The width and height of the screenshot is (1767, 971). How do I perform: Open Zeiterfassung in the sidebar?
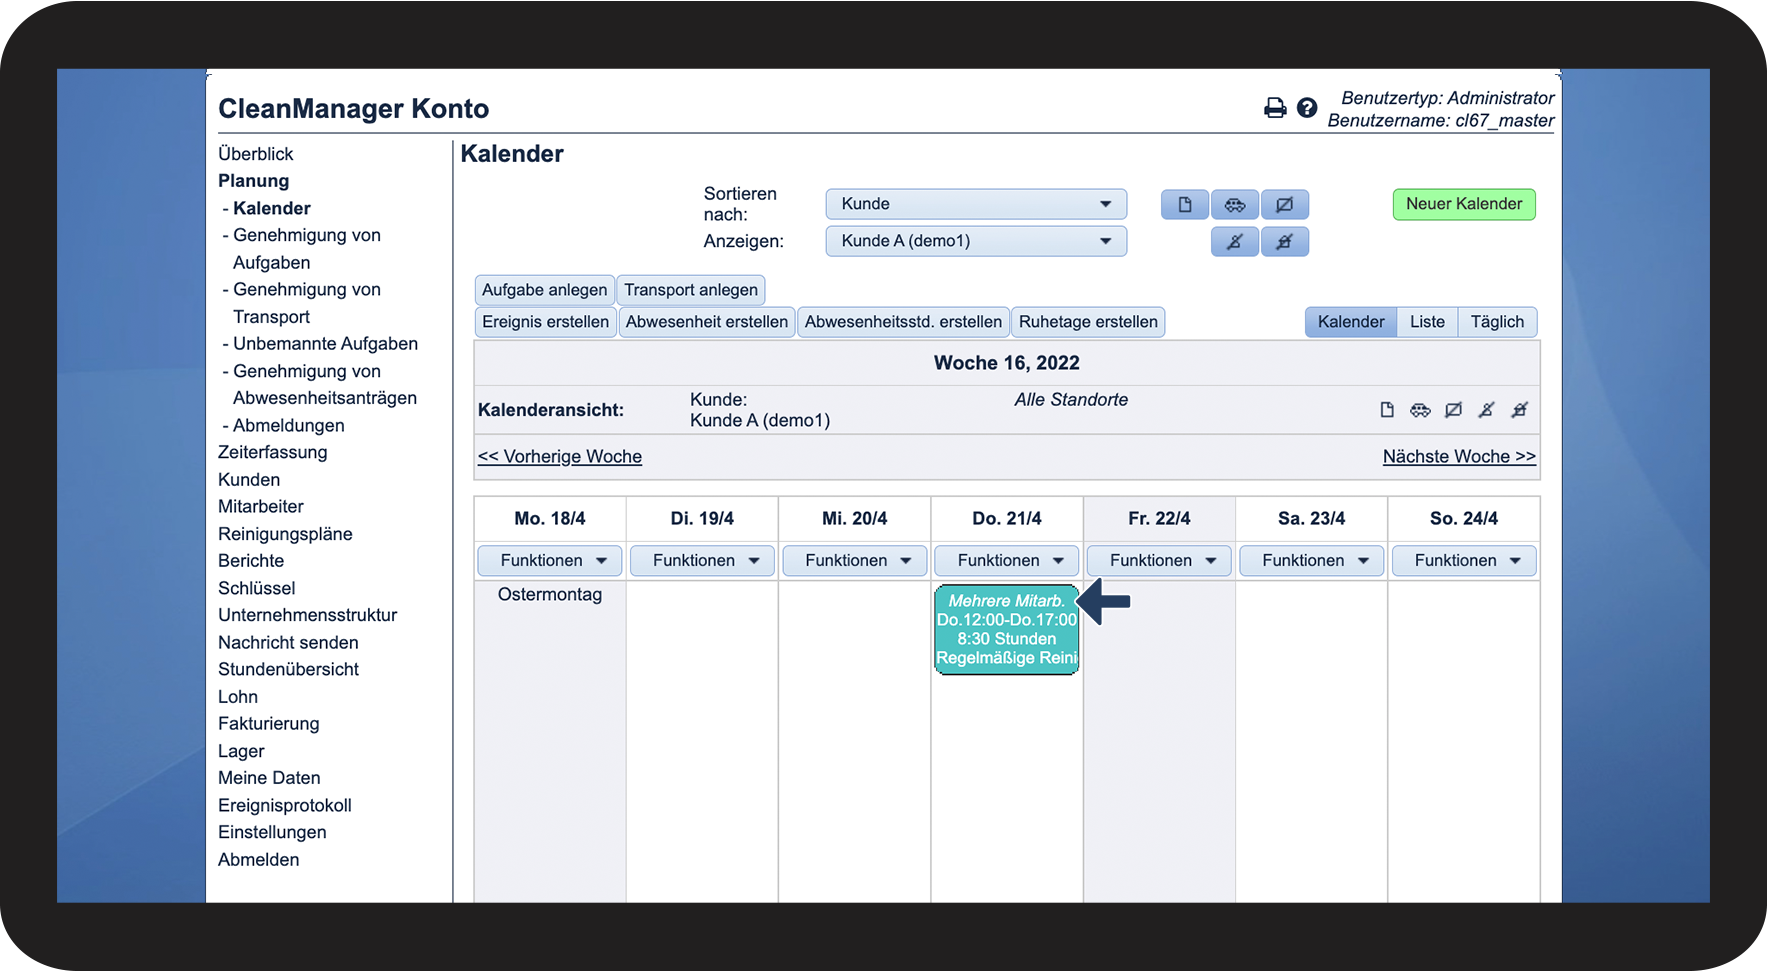pos(273,453)
